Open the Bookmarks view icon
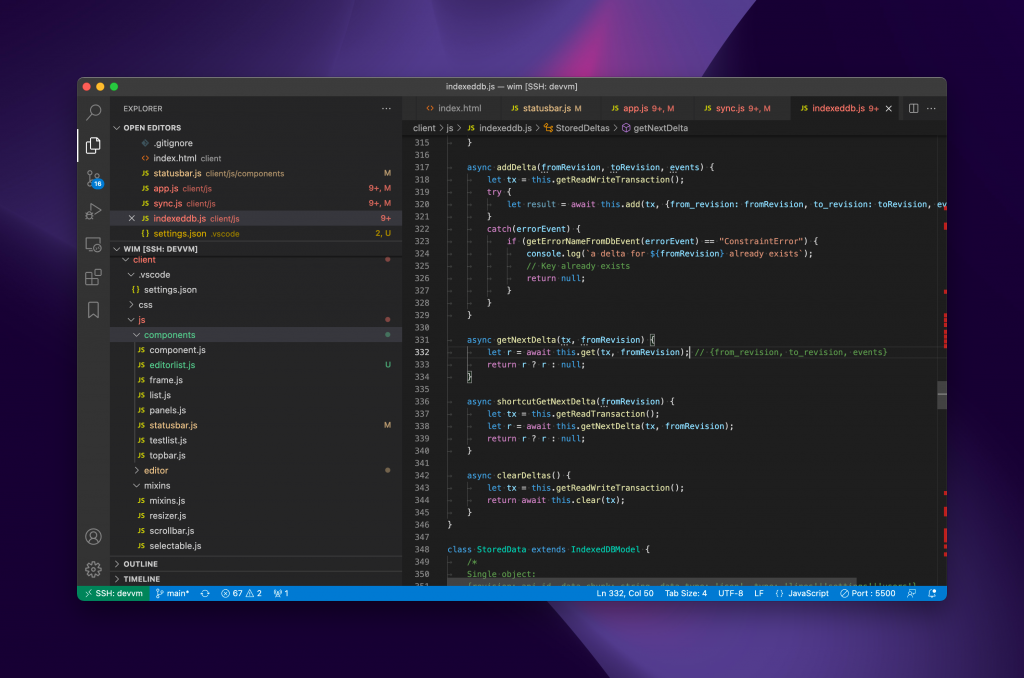The image size is (1024, 678). click(x=93, y=310)
